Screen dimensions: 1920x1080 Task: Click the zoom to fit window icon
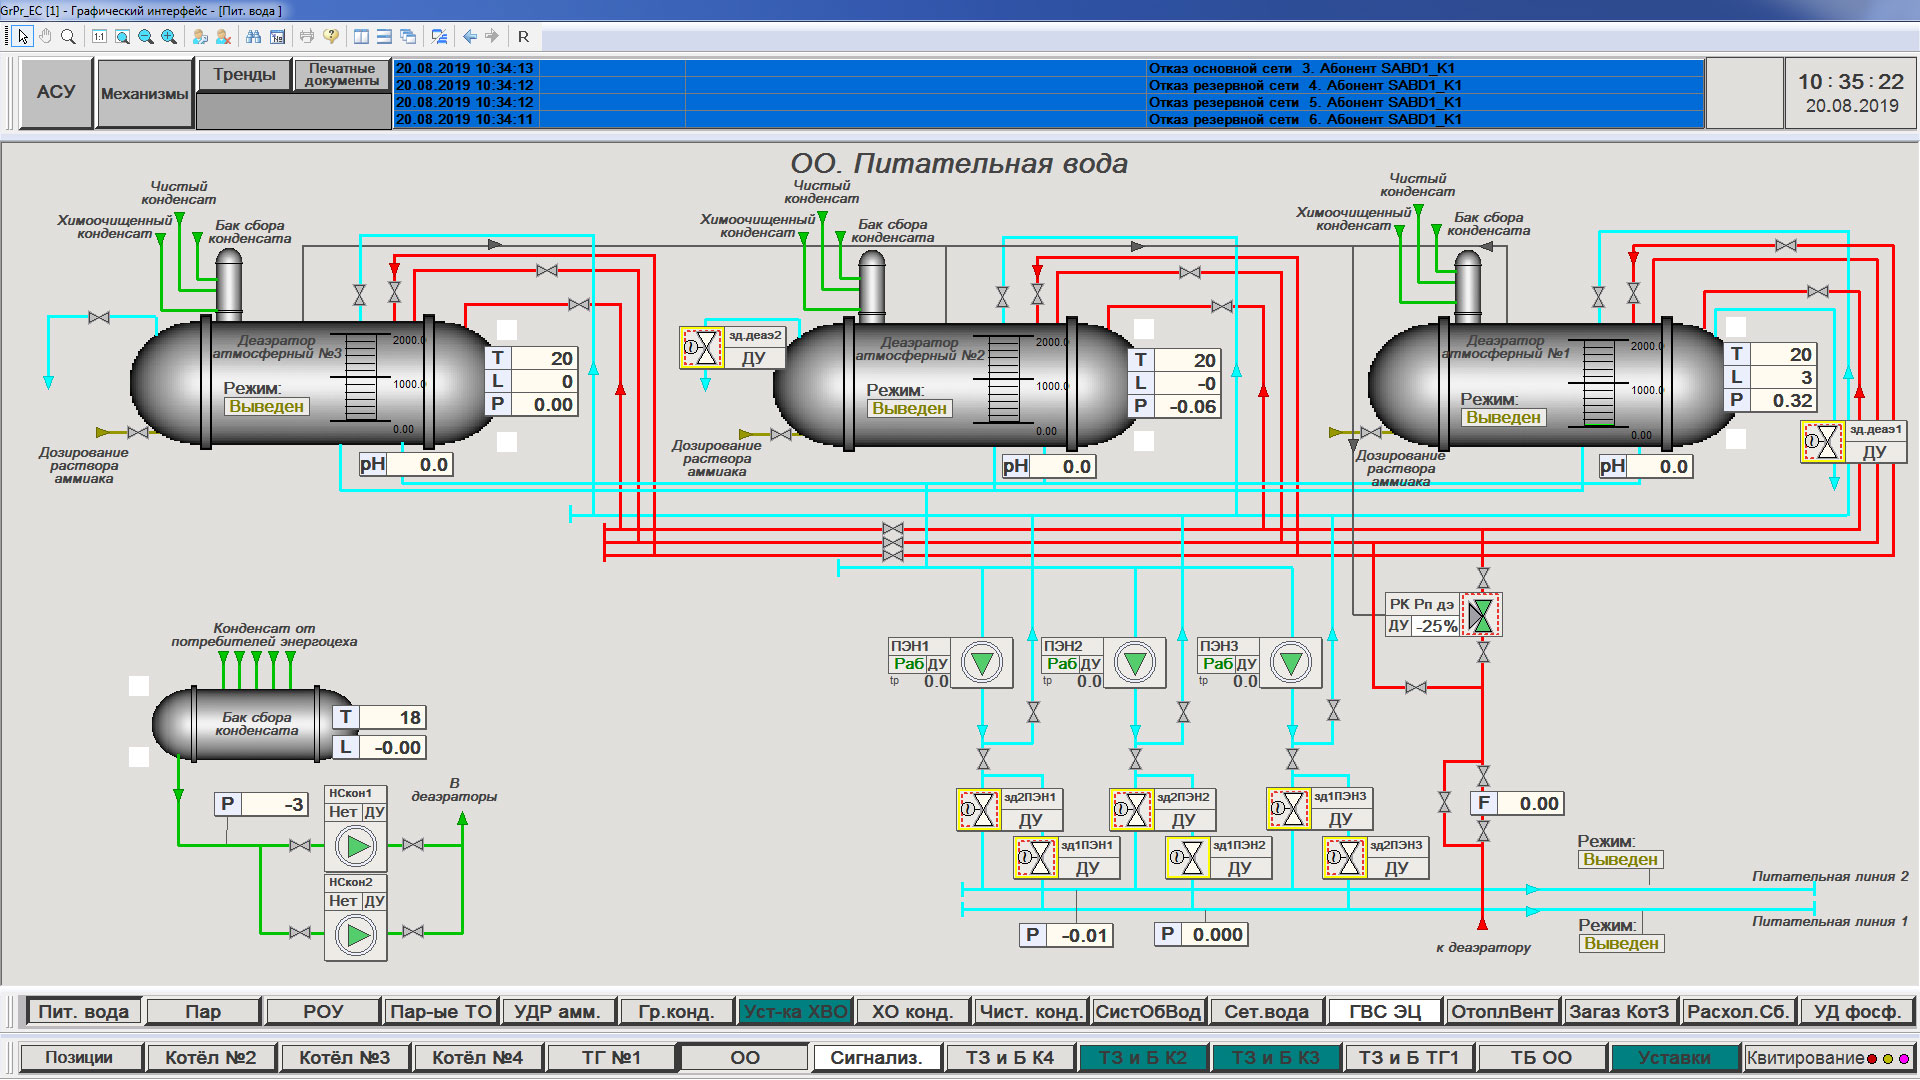(x=122, y=37)
